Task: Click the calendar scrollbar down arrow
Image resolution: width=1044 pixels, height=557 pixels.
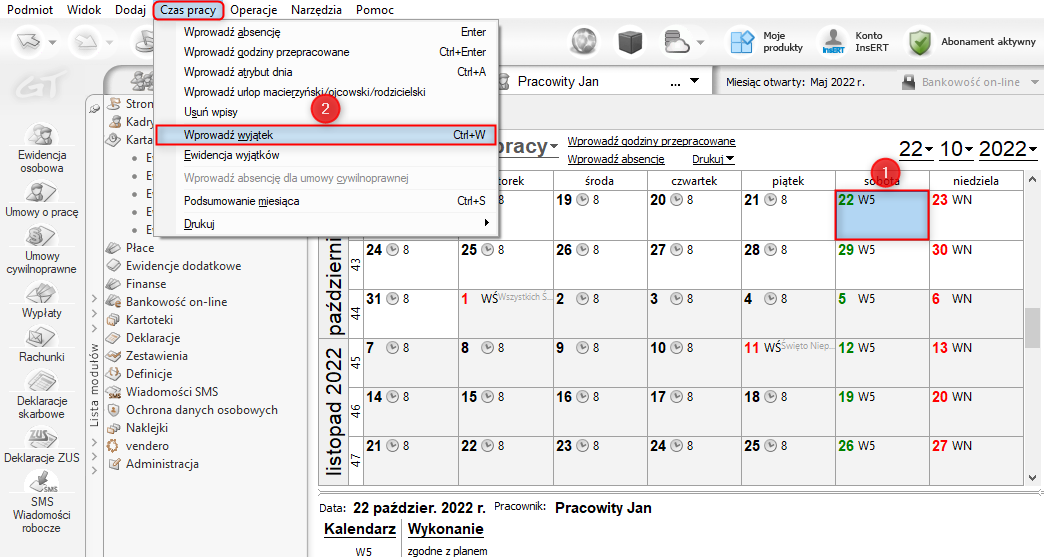Action: (x=1032, y=477)
